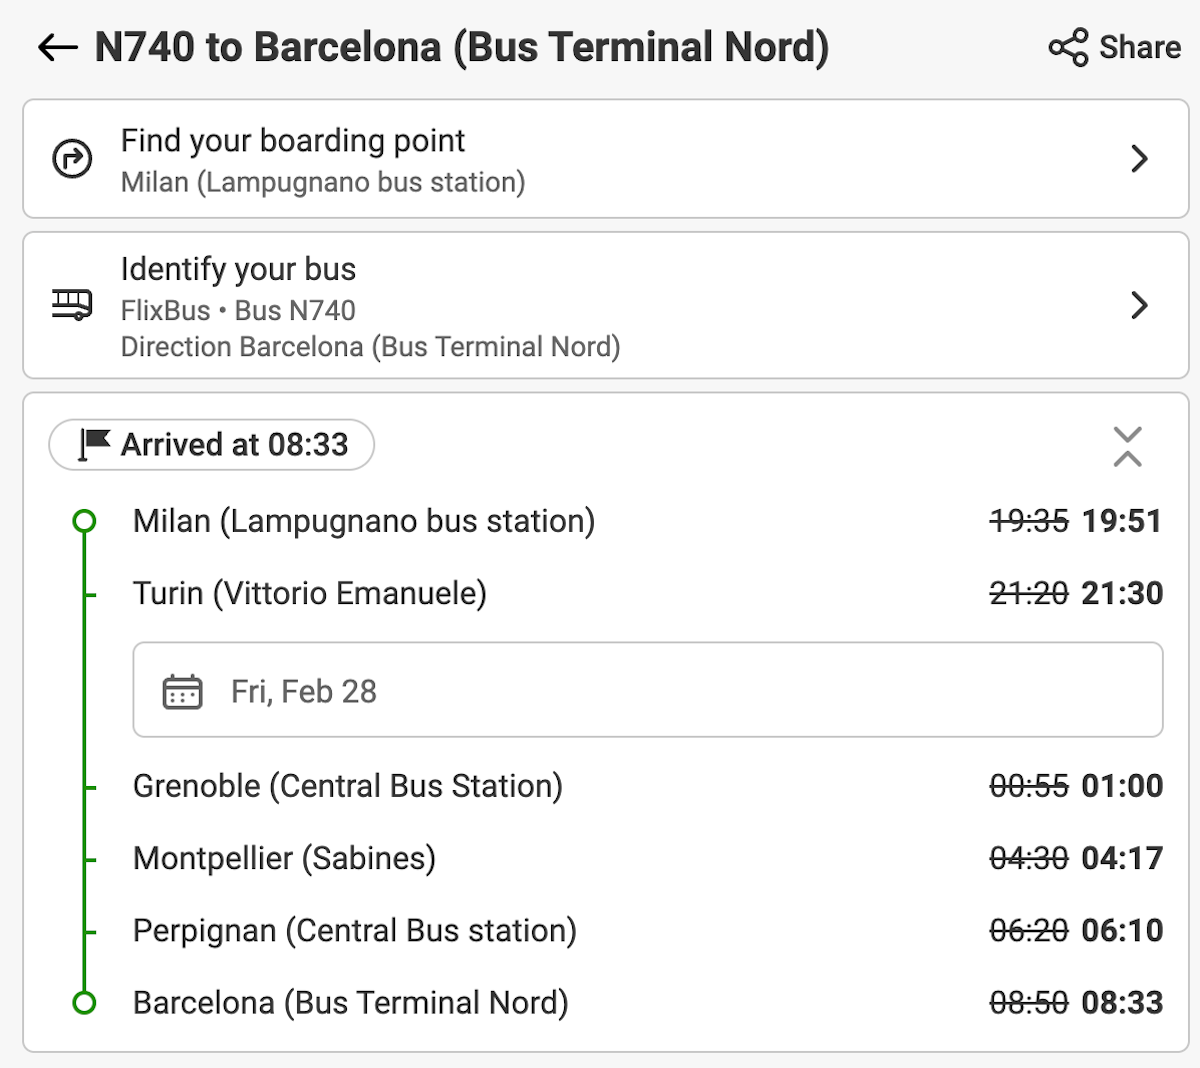The height and width of the screenshot is (1068, 1200).
Task: Select the Fri, Feb 28 date field
Action: coord(647,691)
